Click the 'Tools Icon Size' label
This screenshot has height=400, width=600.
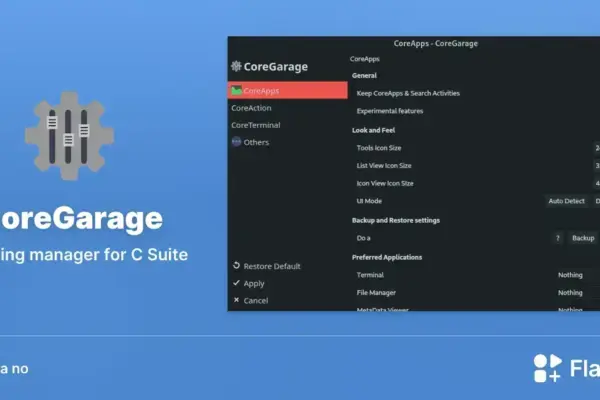pos(379,148)
